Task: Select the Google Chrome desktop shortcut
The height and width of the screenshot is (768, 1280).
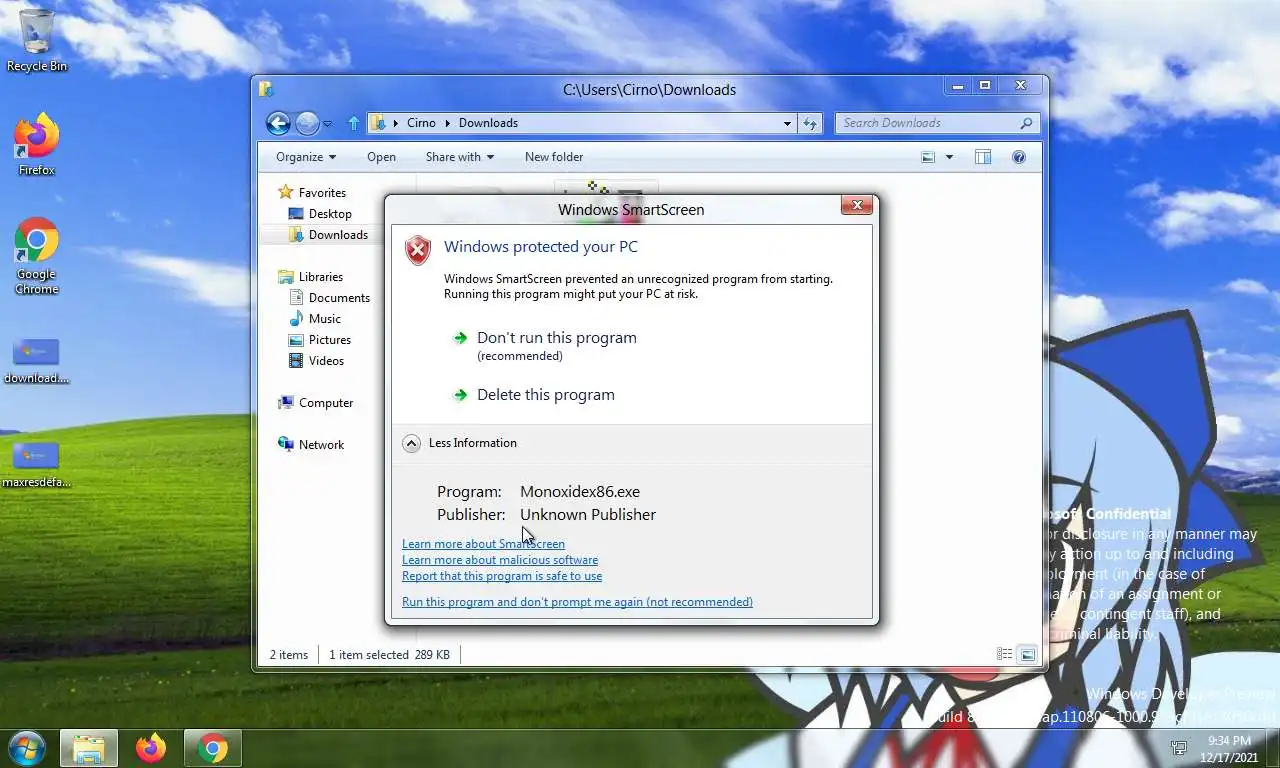Action: (37, 256)
